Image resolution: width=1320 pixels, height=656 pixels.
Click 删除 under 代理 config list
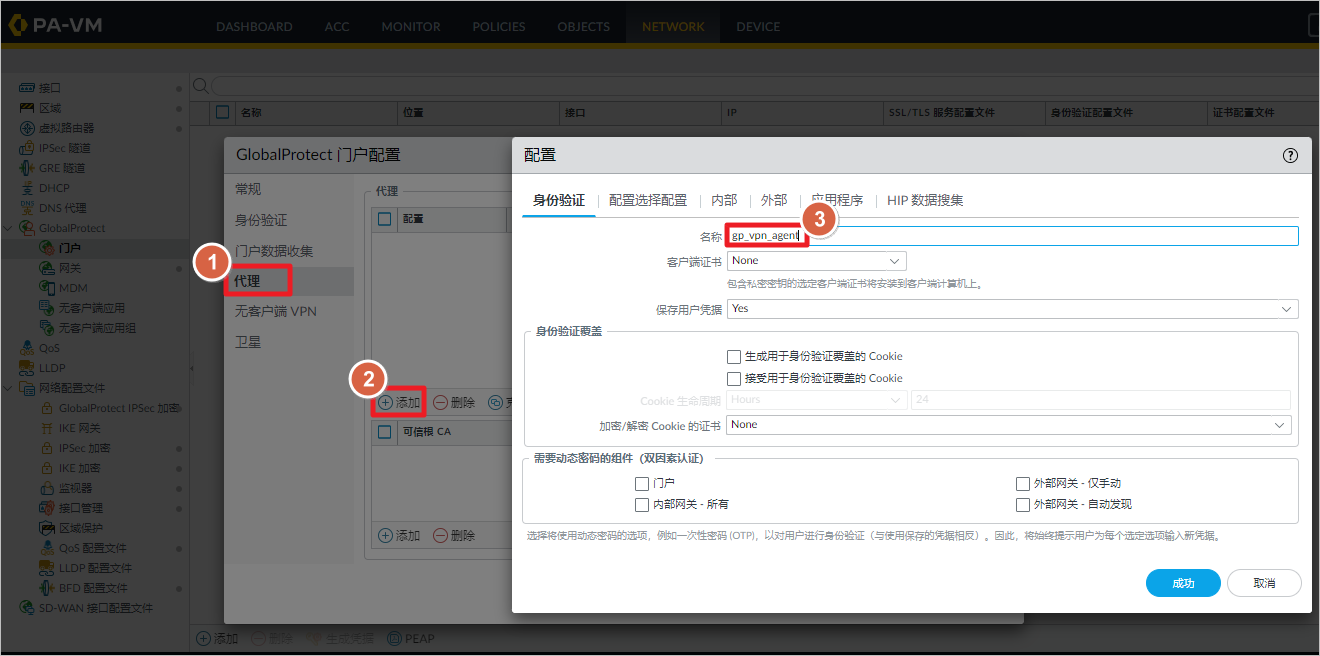pos(454,403)
